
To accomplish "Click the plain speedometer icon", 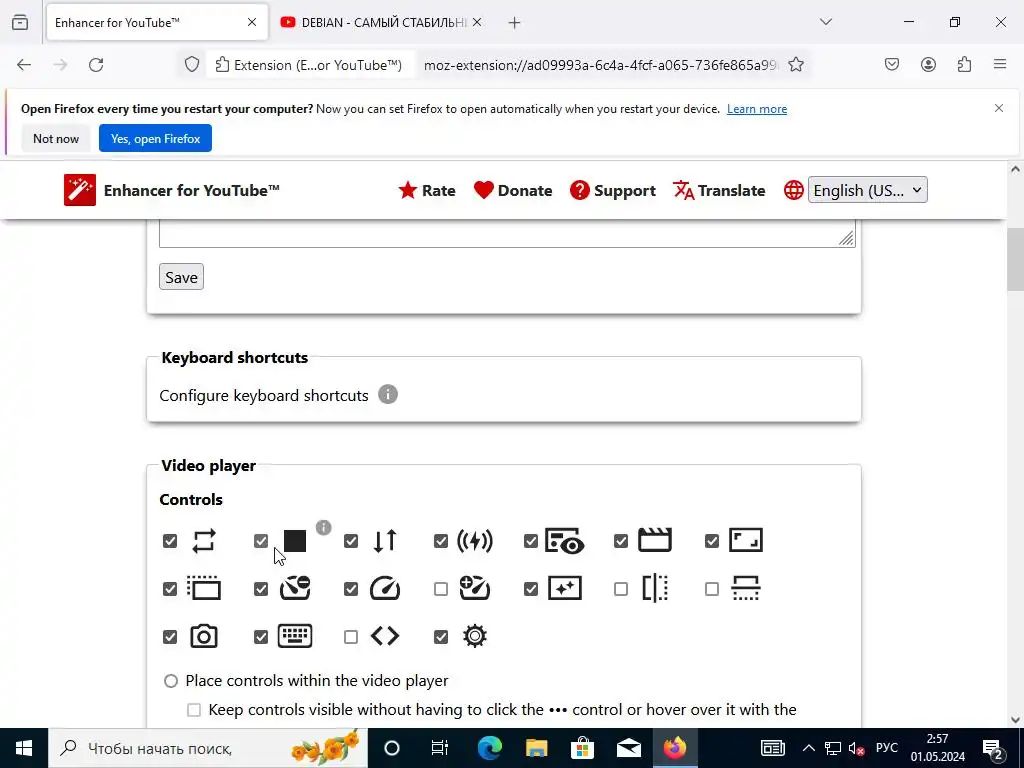I will click(385, 588).
